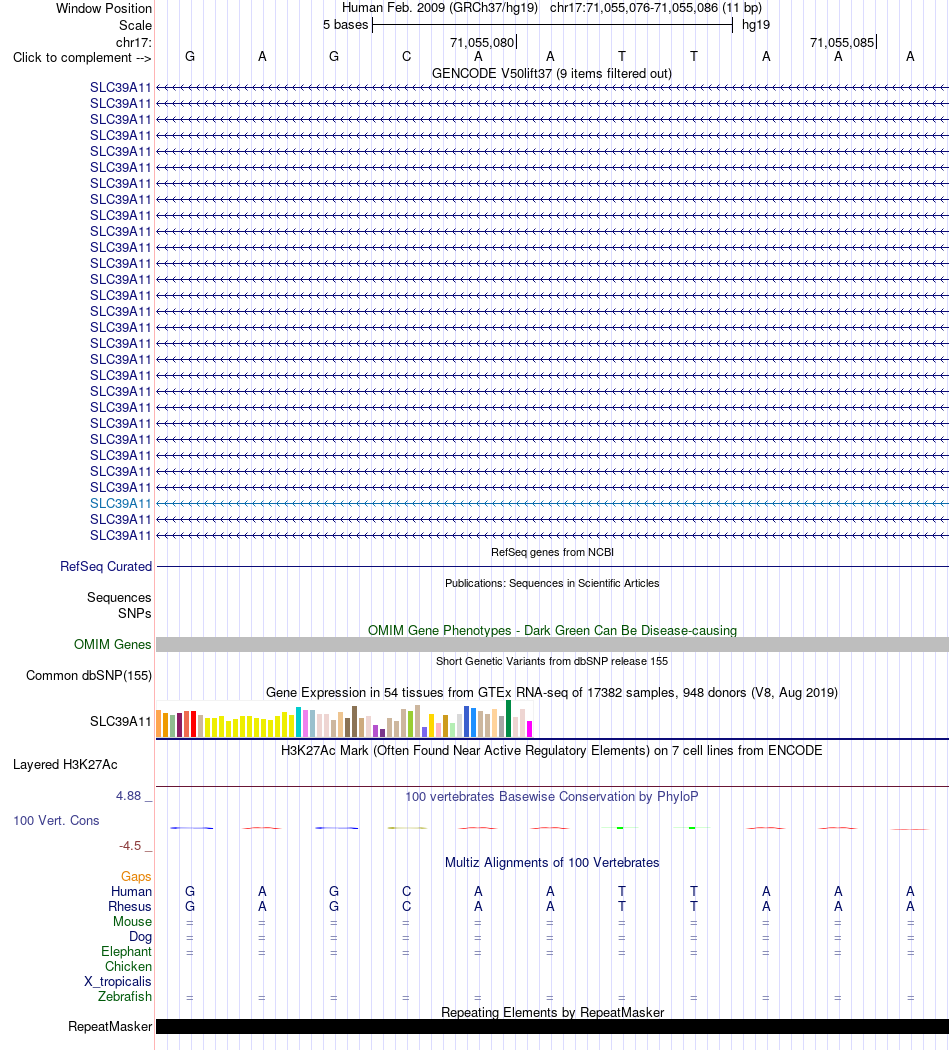The height and width of the screenshot is (1050, 950).
Task: Click the "OMIM Genes" track label
Action: [112, 644]
